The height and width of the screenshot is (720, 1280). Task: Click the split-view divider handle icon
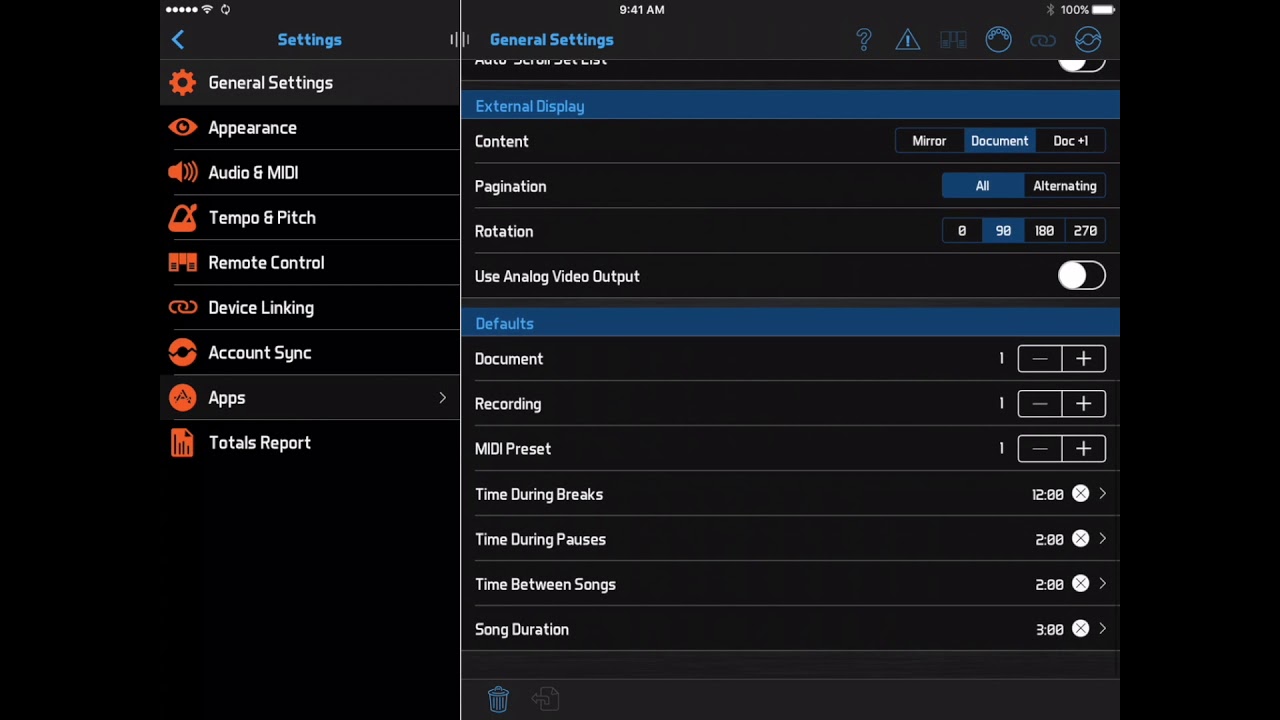click(459, 40)
